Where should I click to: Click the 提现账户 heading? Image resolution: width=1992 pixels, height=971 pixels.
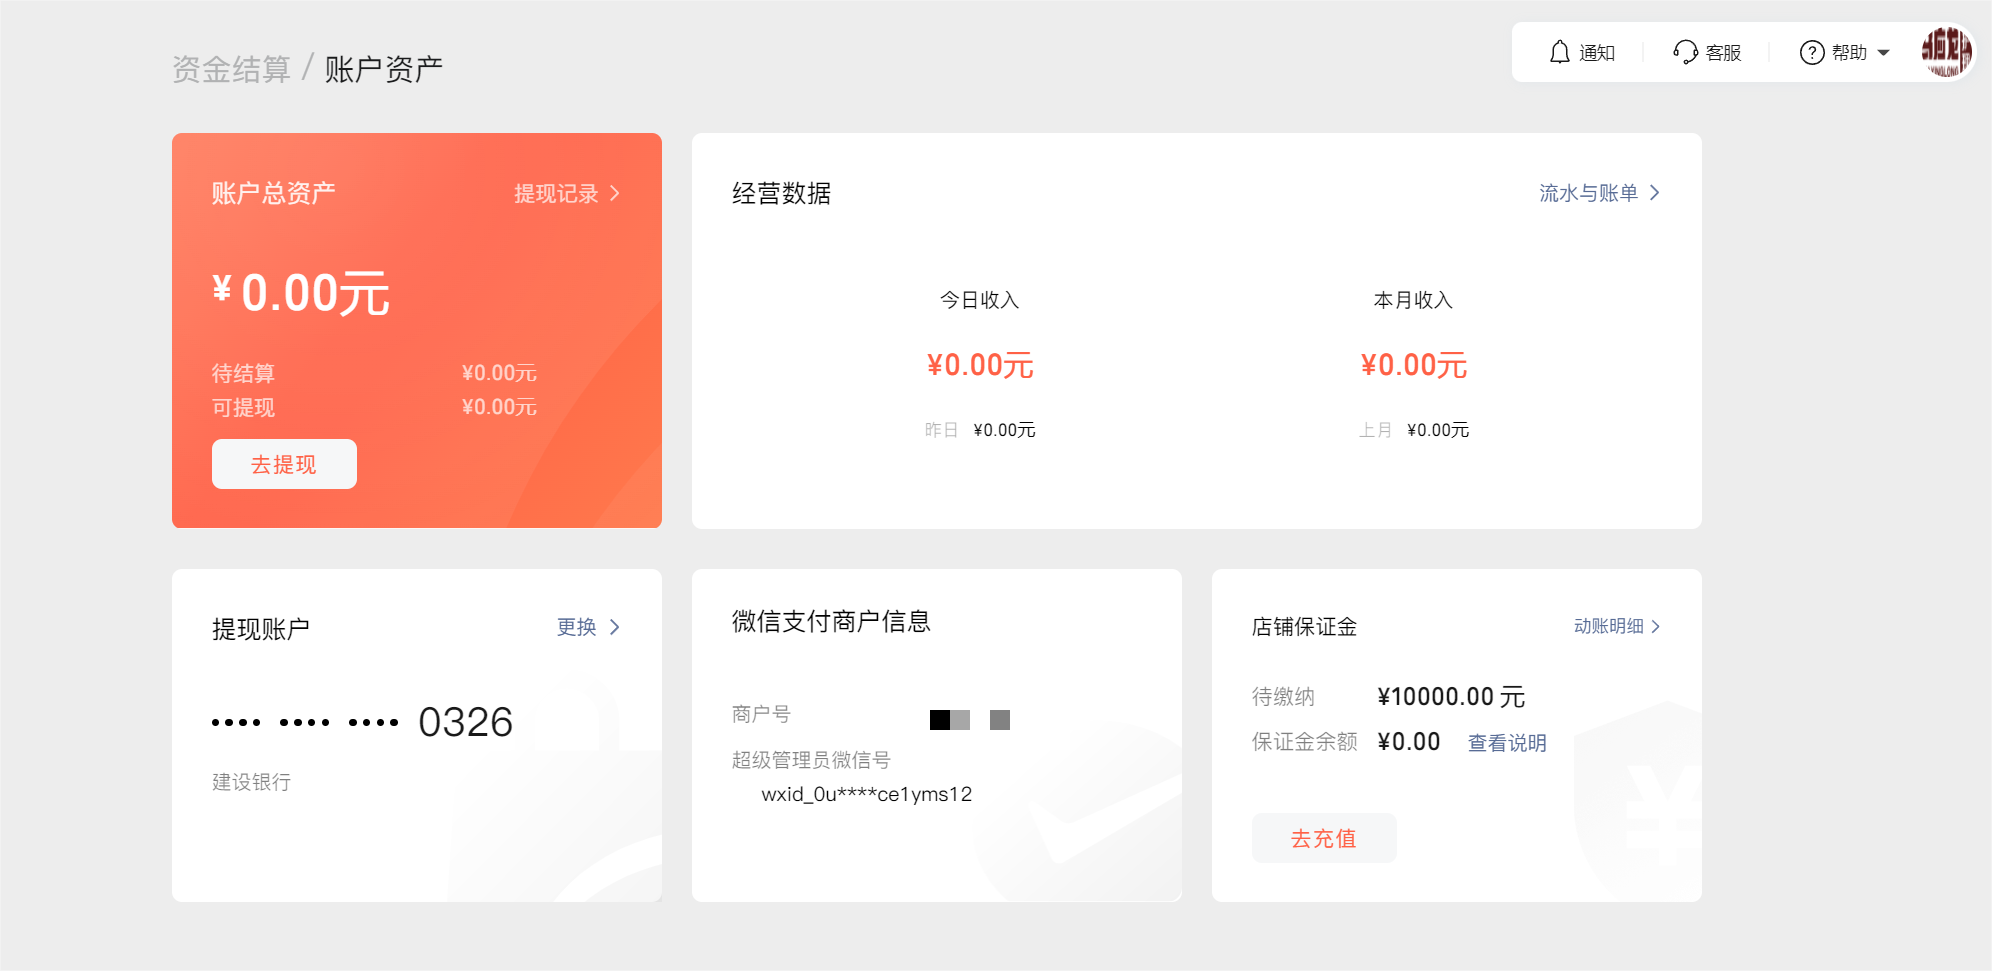pos(261,629)
